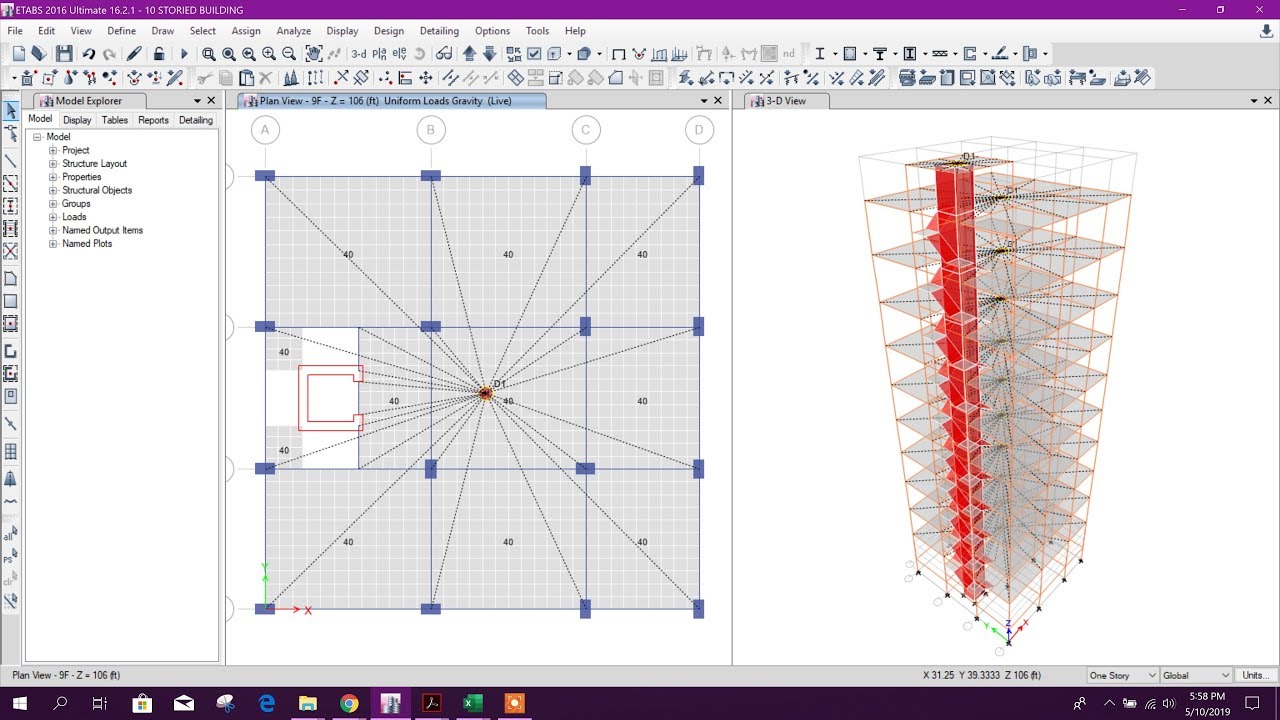Viewport: 1280px width, 720px height.
Task: Switch to the Reports tab in Model Explorer
Action: coord(153,120)
